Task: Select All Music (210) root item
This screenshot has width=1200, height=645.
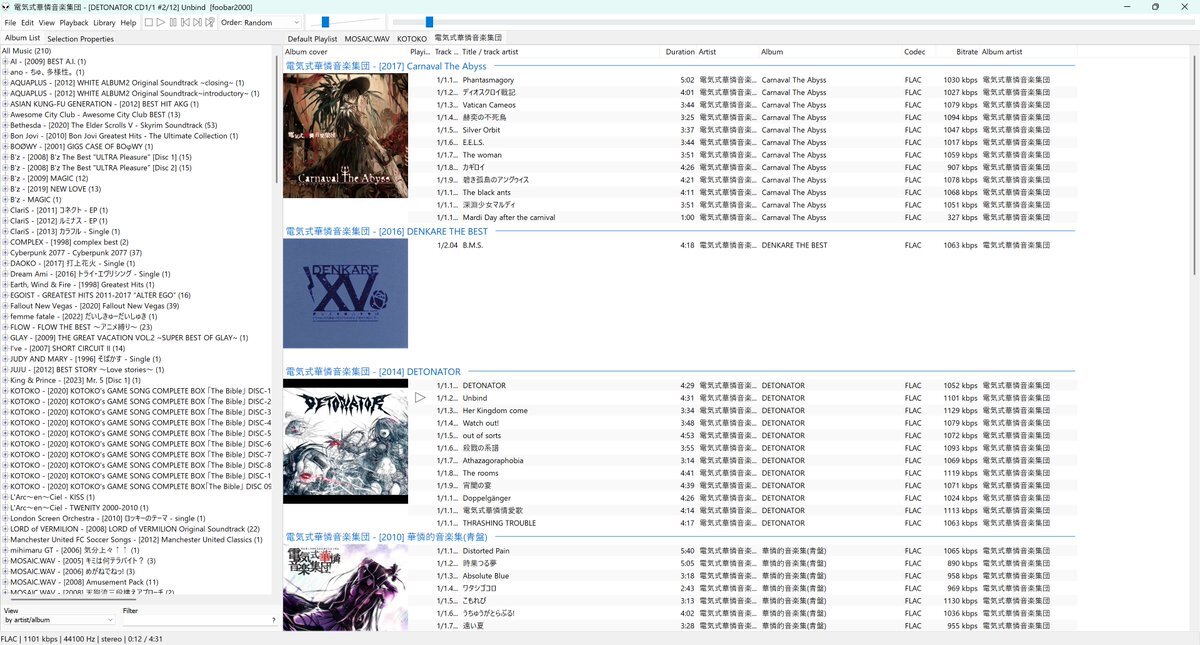Action: coord(27,51)
